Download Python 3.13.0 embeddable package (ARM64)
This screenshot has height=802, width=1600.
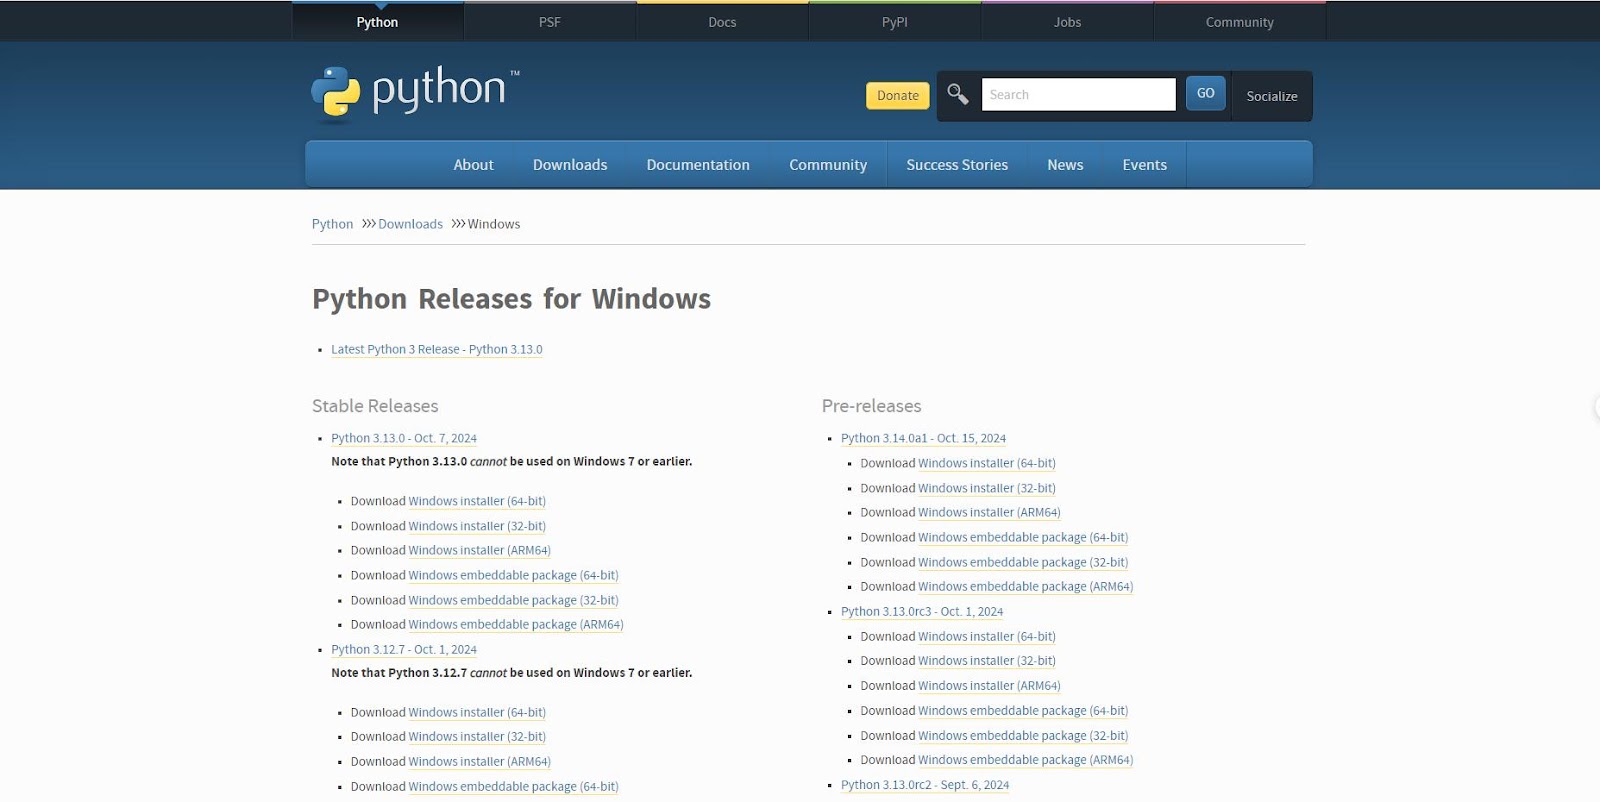pos(516,625)
